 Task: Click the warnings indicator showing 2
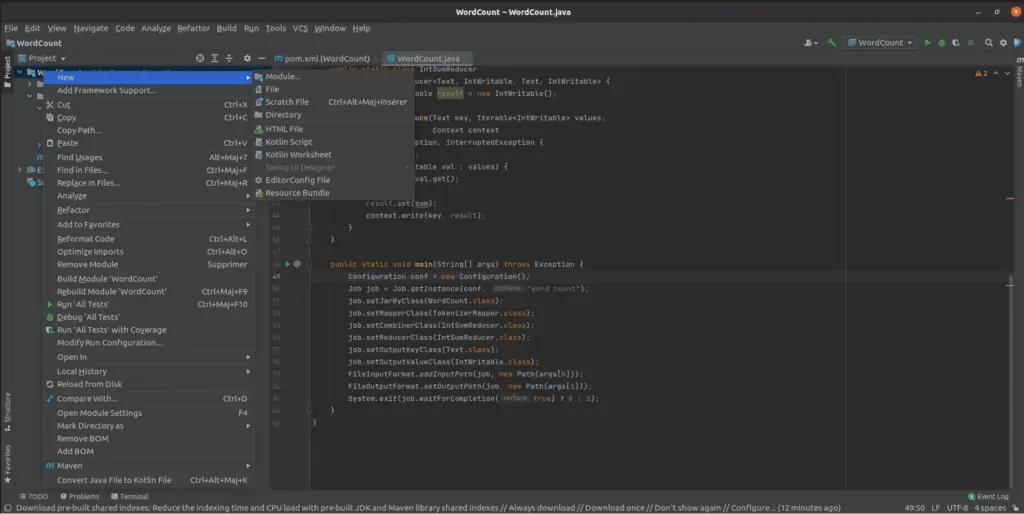coord(982,73)
